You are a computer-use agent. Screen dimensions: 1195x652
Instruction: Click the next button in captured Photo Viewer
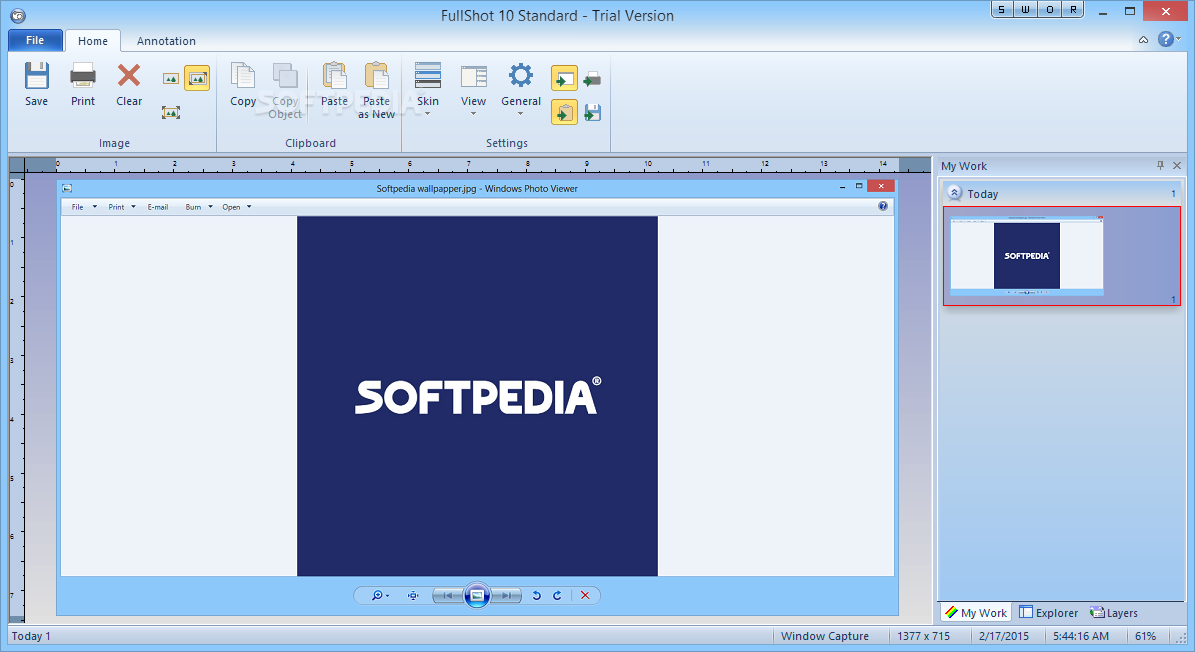[506, 596]
